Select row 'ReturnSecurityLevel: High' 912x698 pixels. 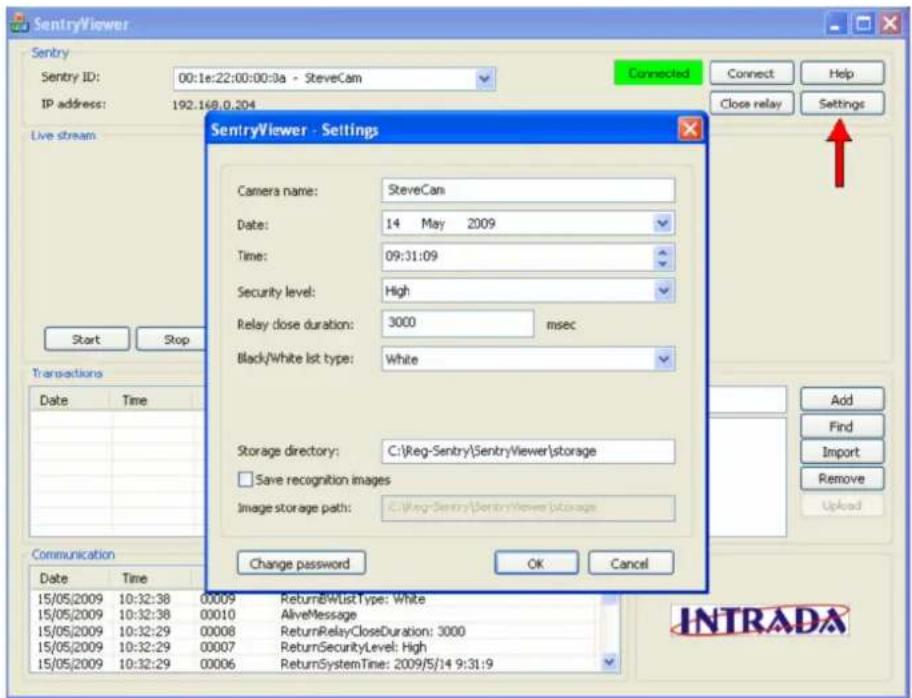tap(317, 647)
